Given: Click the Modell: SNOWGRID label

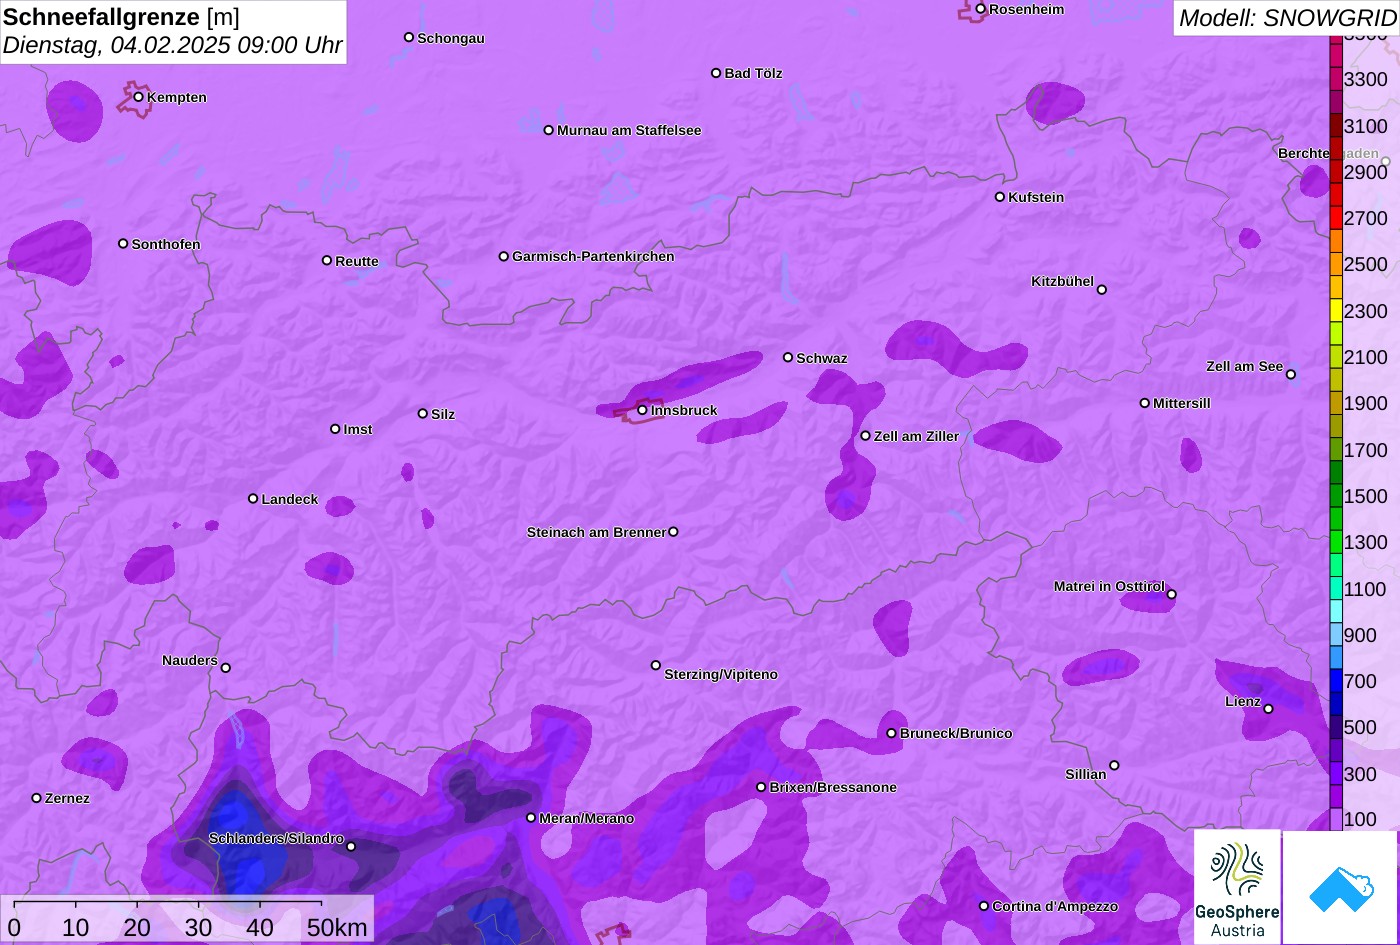Looking at the screenshot, I should pyautogui.click(x=1287, y=17).
